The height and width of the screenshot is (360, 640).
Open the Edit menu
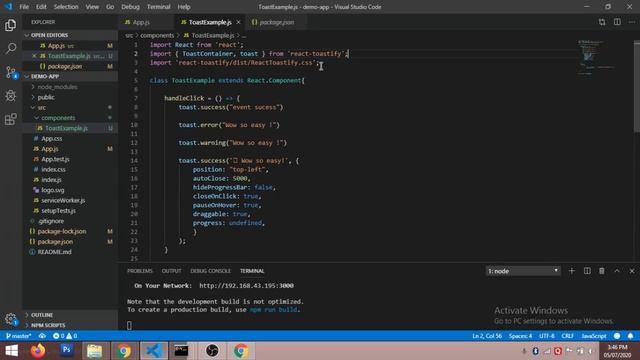[x=41, y=7]
